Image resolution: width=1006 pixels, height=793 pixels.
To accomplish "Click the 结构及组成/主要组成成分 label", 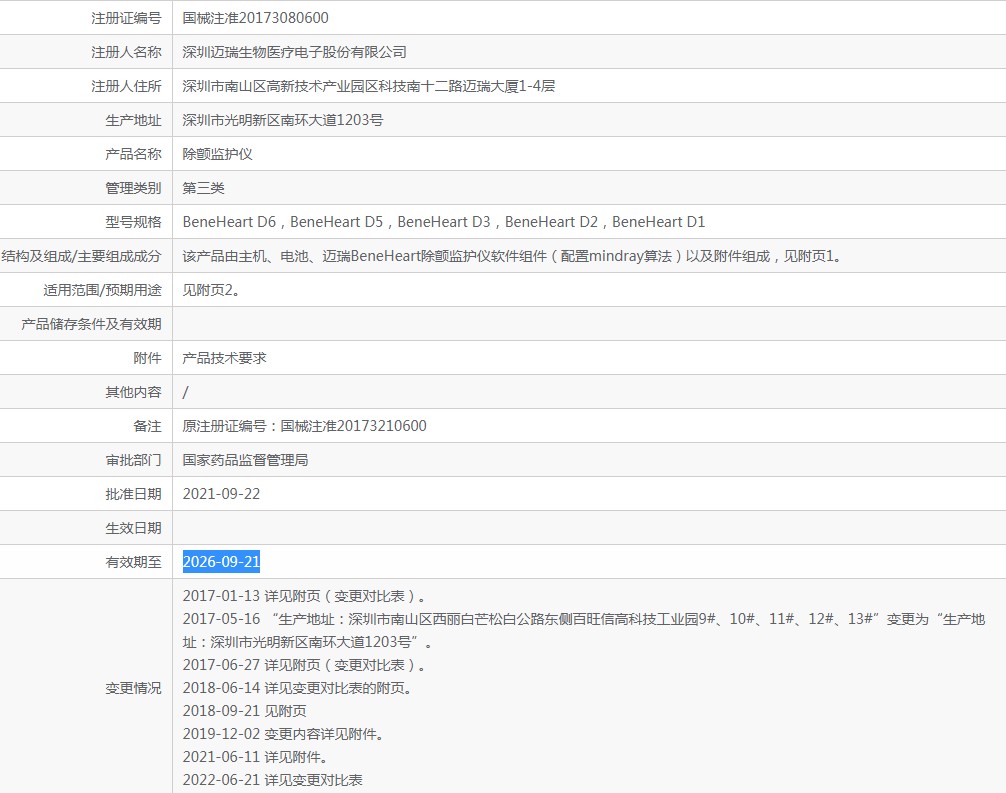I will click(x=81, y=256).
